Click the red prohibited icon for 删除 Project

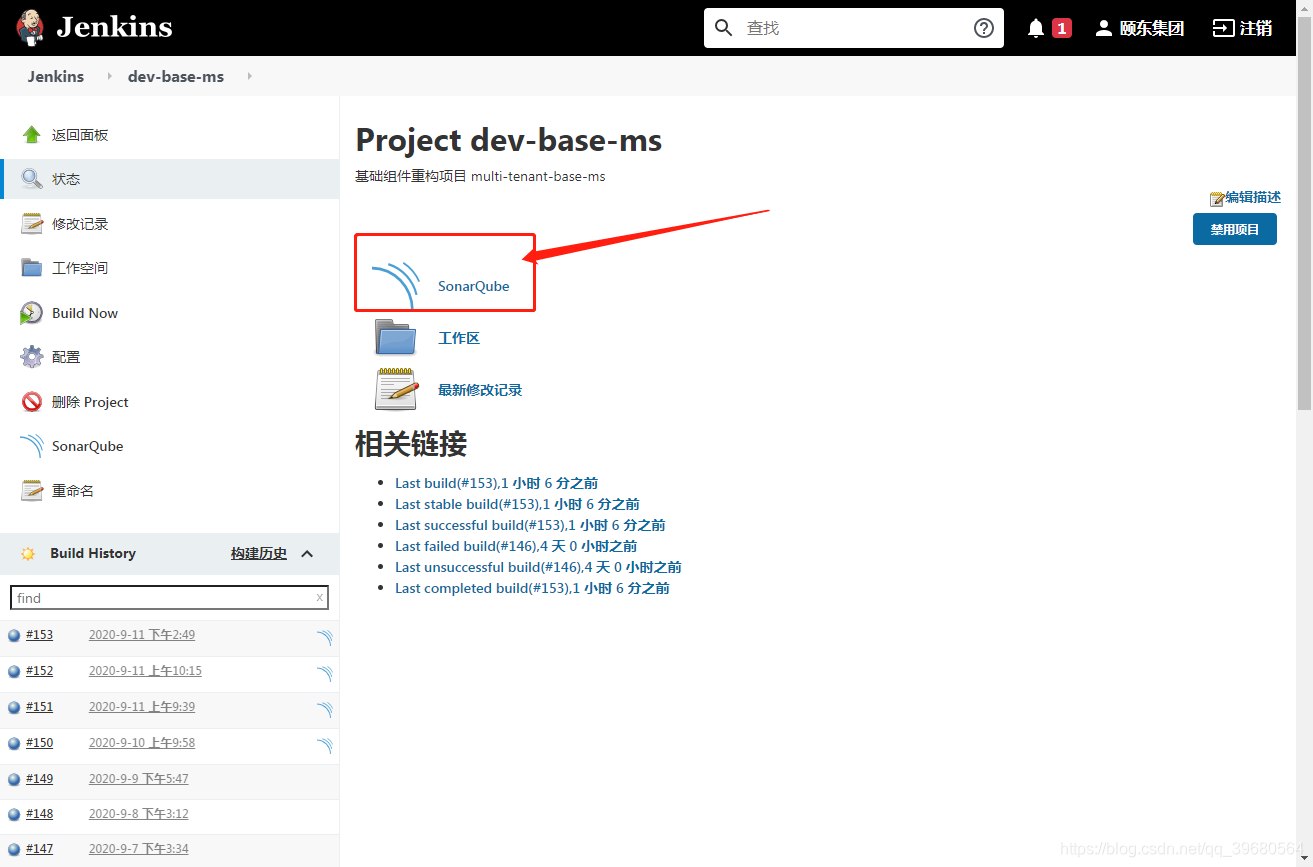[32, 402]
